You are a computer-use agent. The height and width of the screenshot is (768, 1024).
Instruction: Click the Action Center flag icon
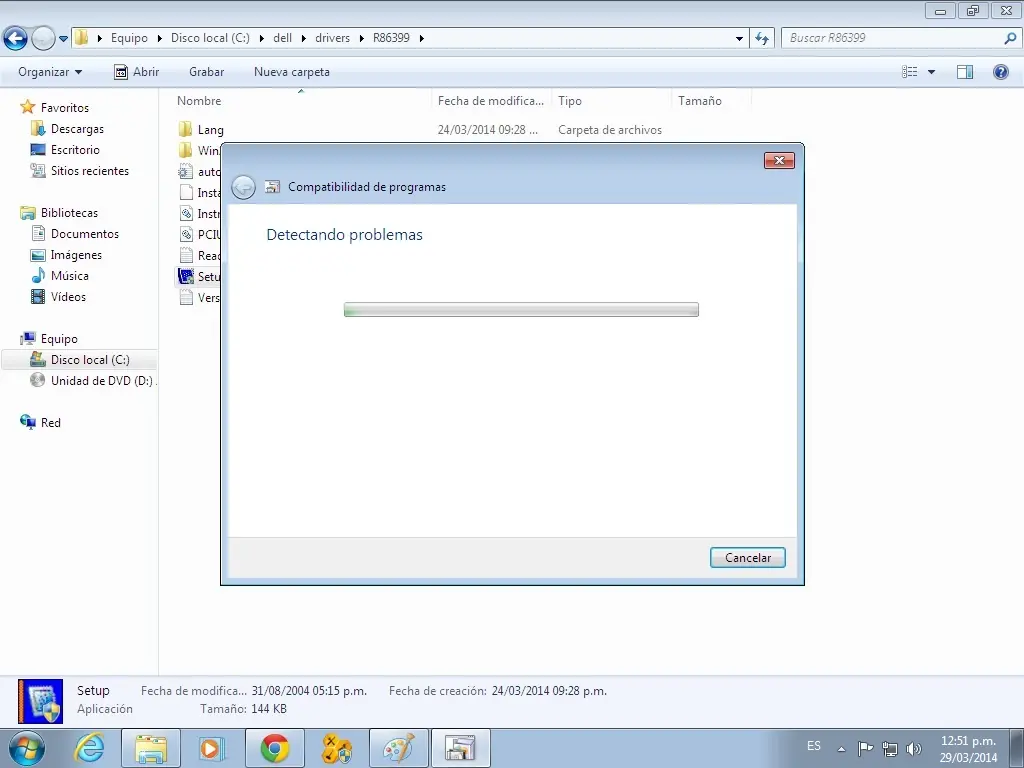click(x=865, y=748)
